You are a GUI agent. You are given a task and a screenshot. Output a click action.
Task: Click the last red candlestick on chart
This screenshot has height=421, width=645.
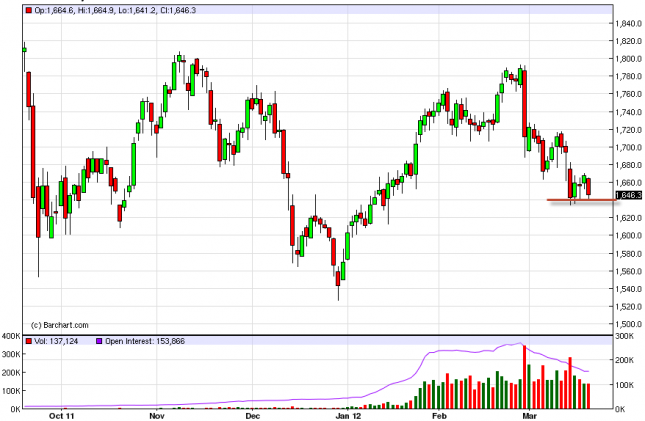tap(589, 186)
